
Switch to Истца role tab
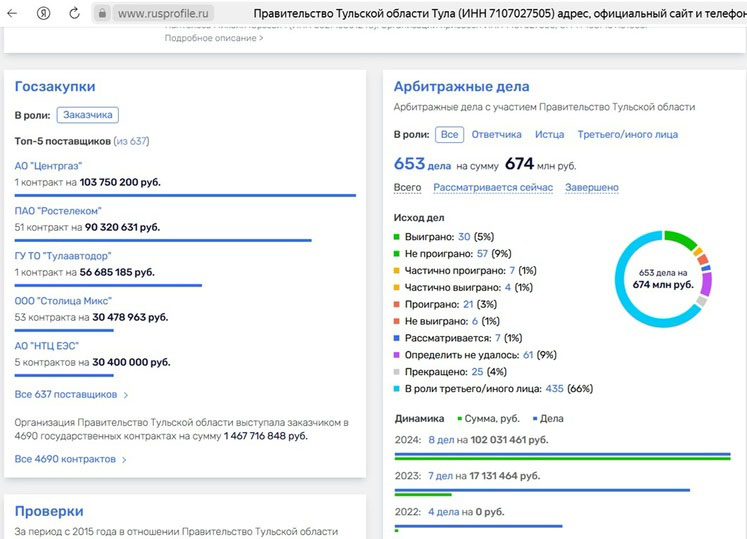coord(549,134)
